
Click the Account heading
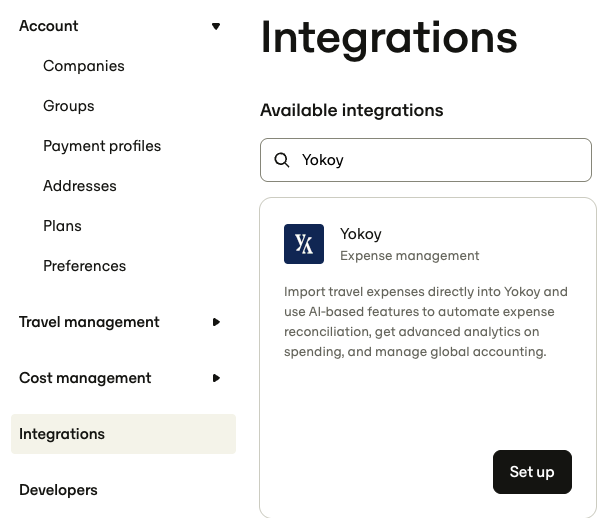pyautogui.click(x=49, y=26)
